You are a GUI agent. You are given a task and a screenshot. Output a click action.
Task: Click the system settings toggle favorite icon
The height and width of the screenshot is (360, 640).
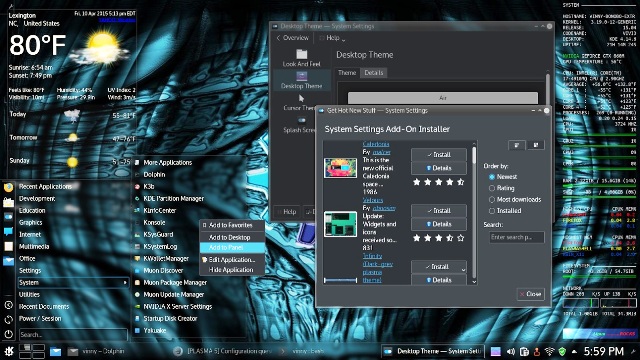(x=8, y=217)
